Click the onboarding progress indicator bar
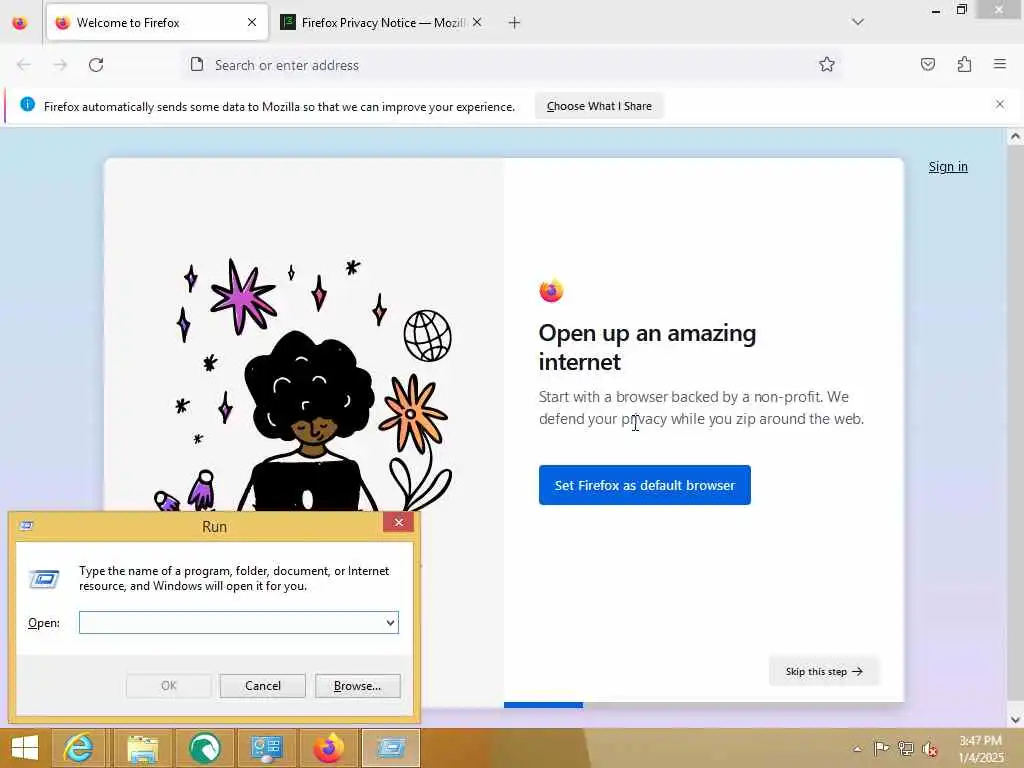The image size is (1024, 768). point(704,705)
